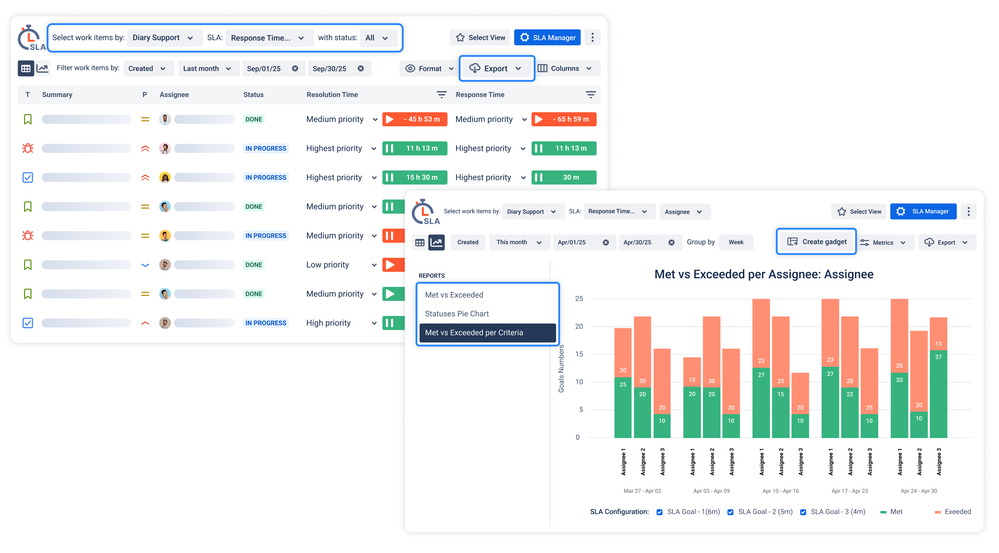Click the Response Time column filter icon

pos(591,94)
